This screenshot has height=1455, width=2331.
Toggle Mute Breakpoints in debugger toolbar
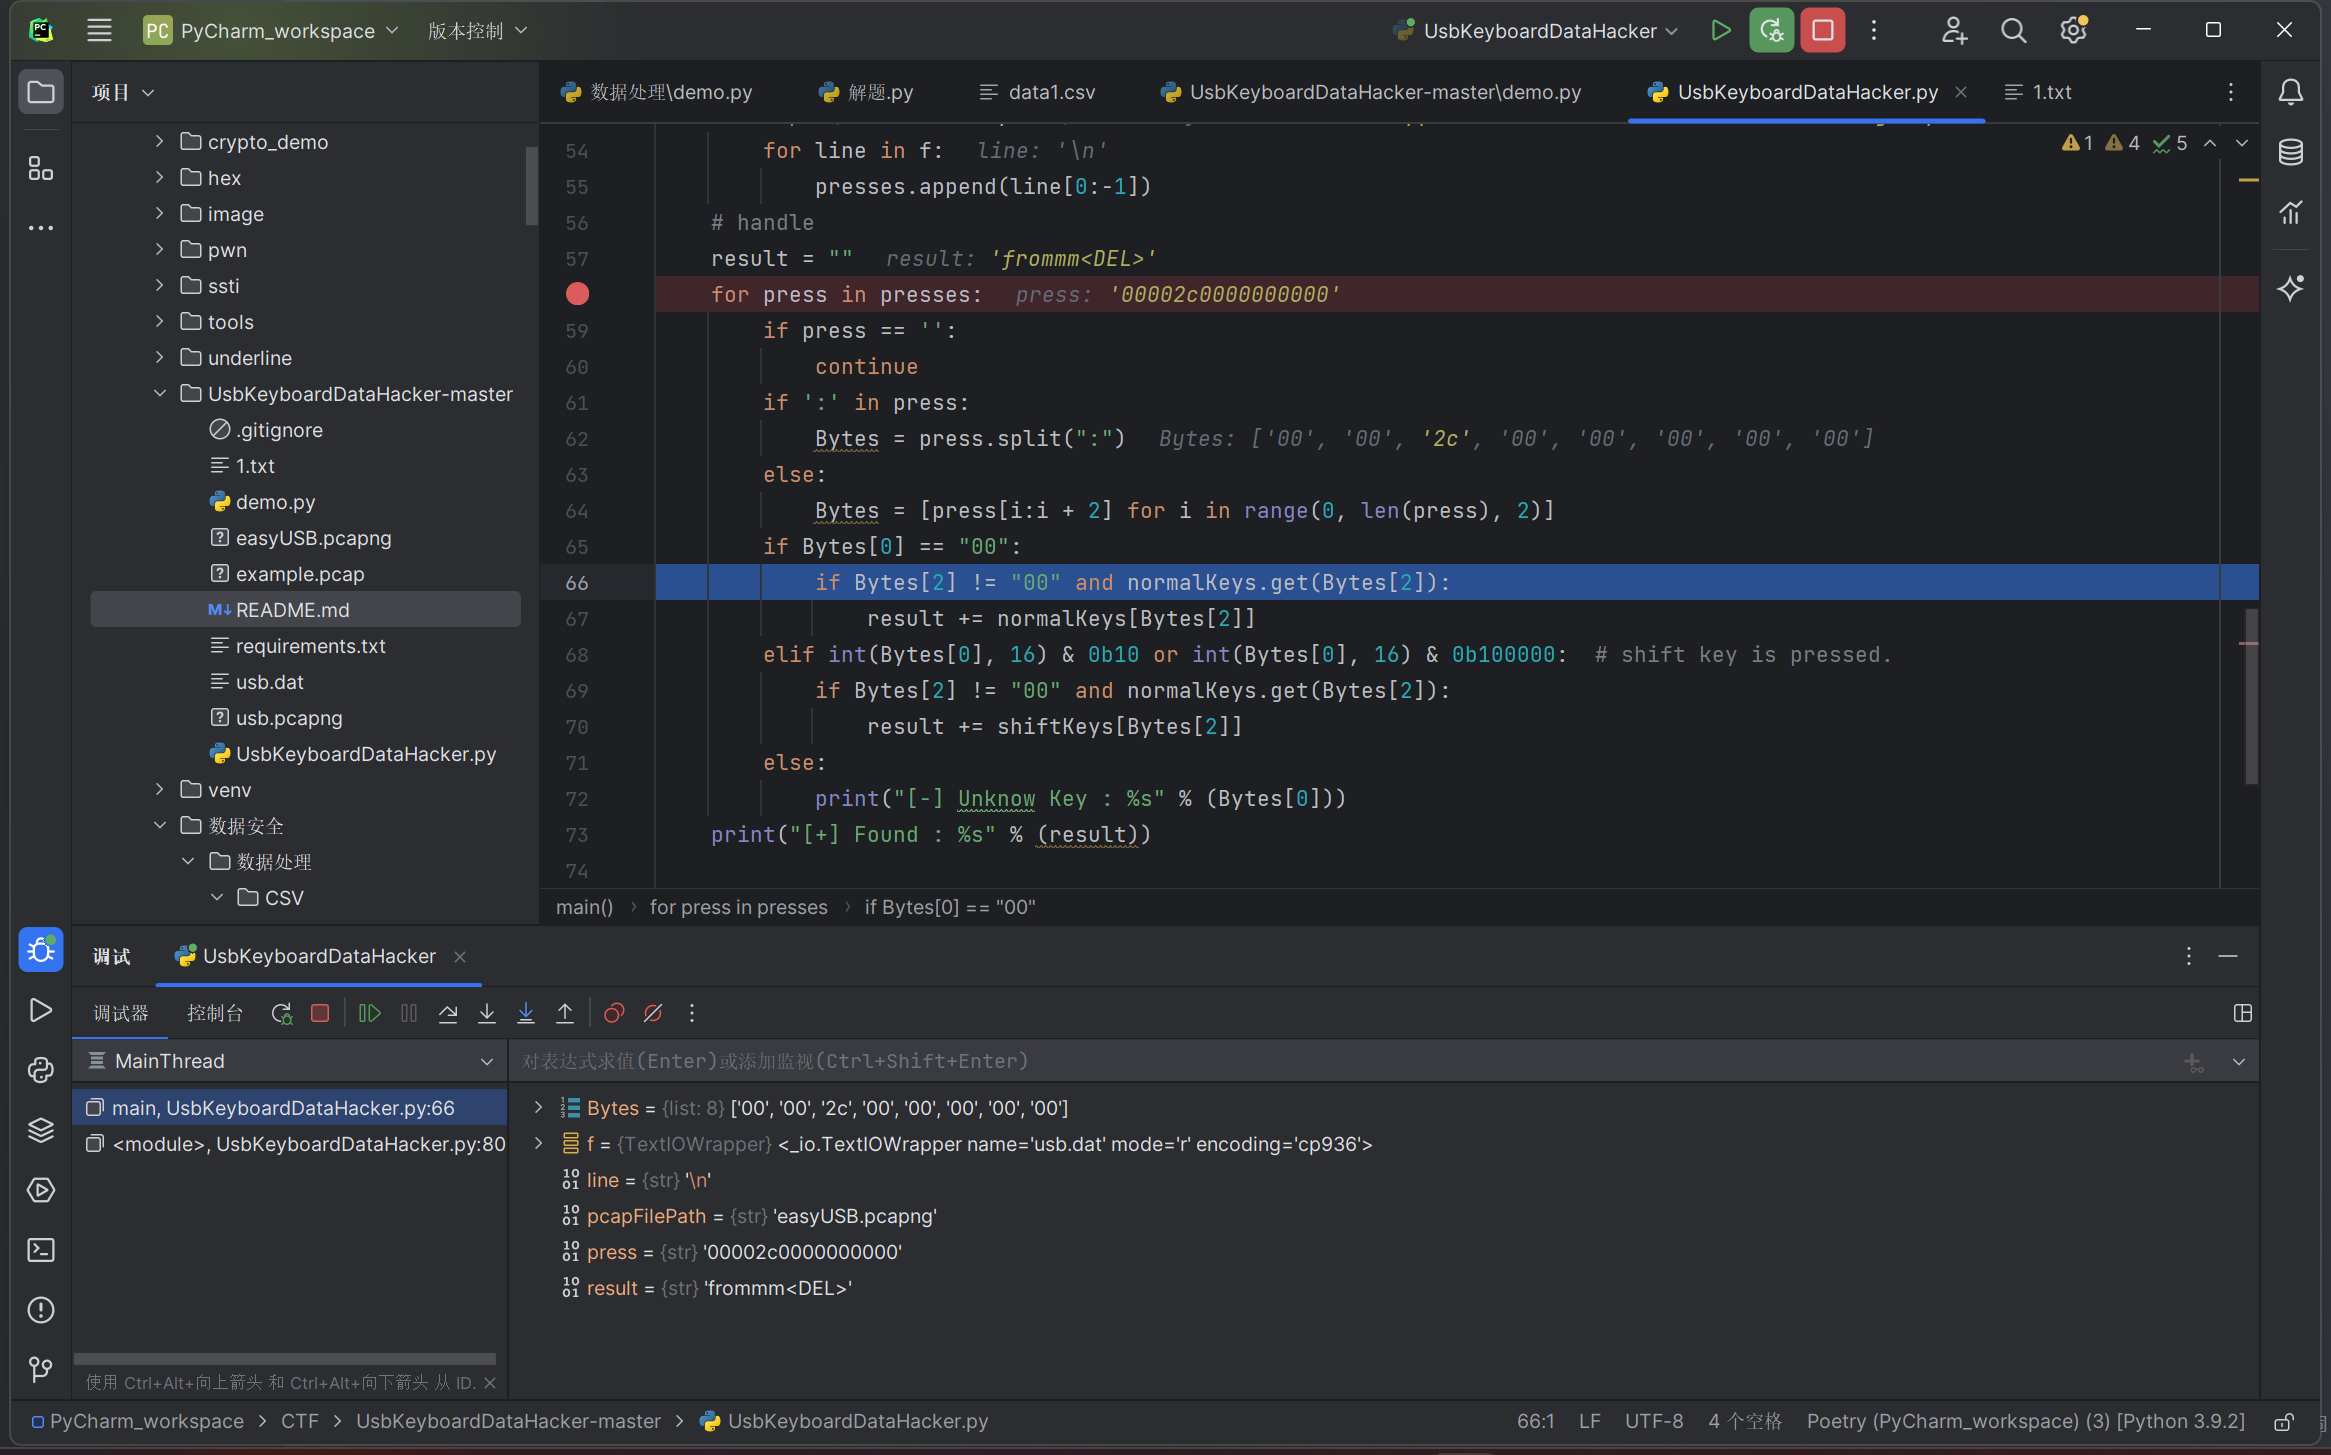(x=653, y=1013)
